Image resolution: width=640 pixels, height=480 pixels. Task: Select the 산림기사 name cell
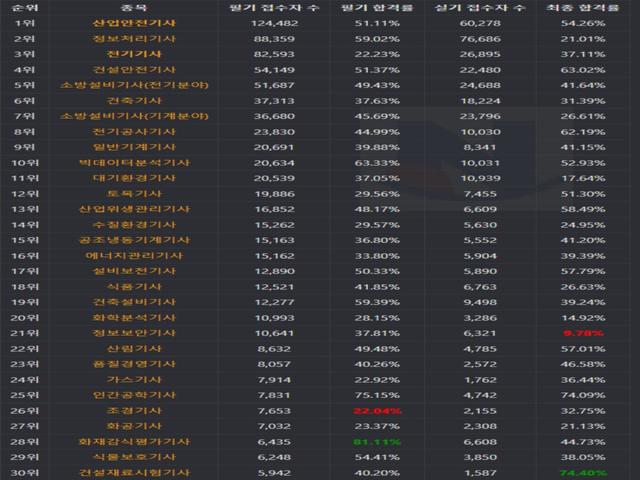click(x=134, y=349)
